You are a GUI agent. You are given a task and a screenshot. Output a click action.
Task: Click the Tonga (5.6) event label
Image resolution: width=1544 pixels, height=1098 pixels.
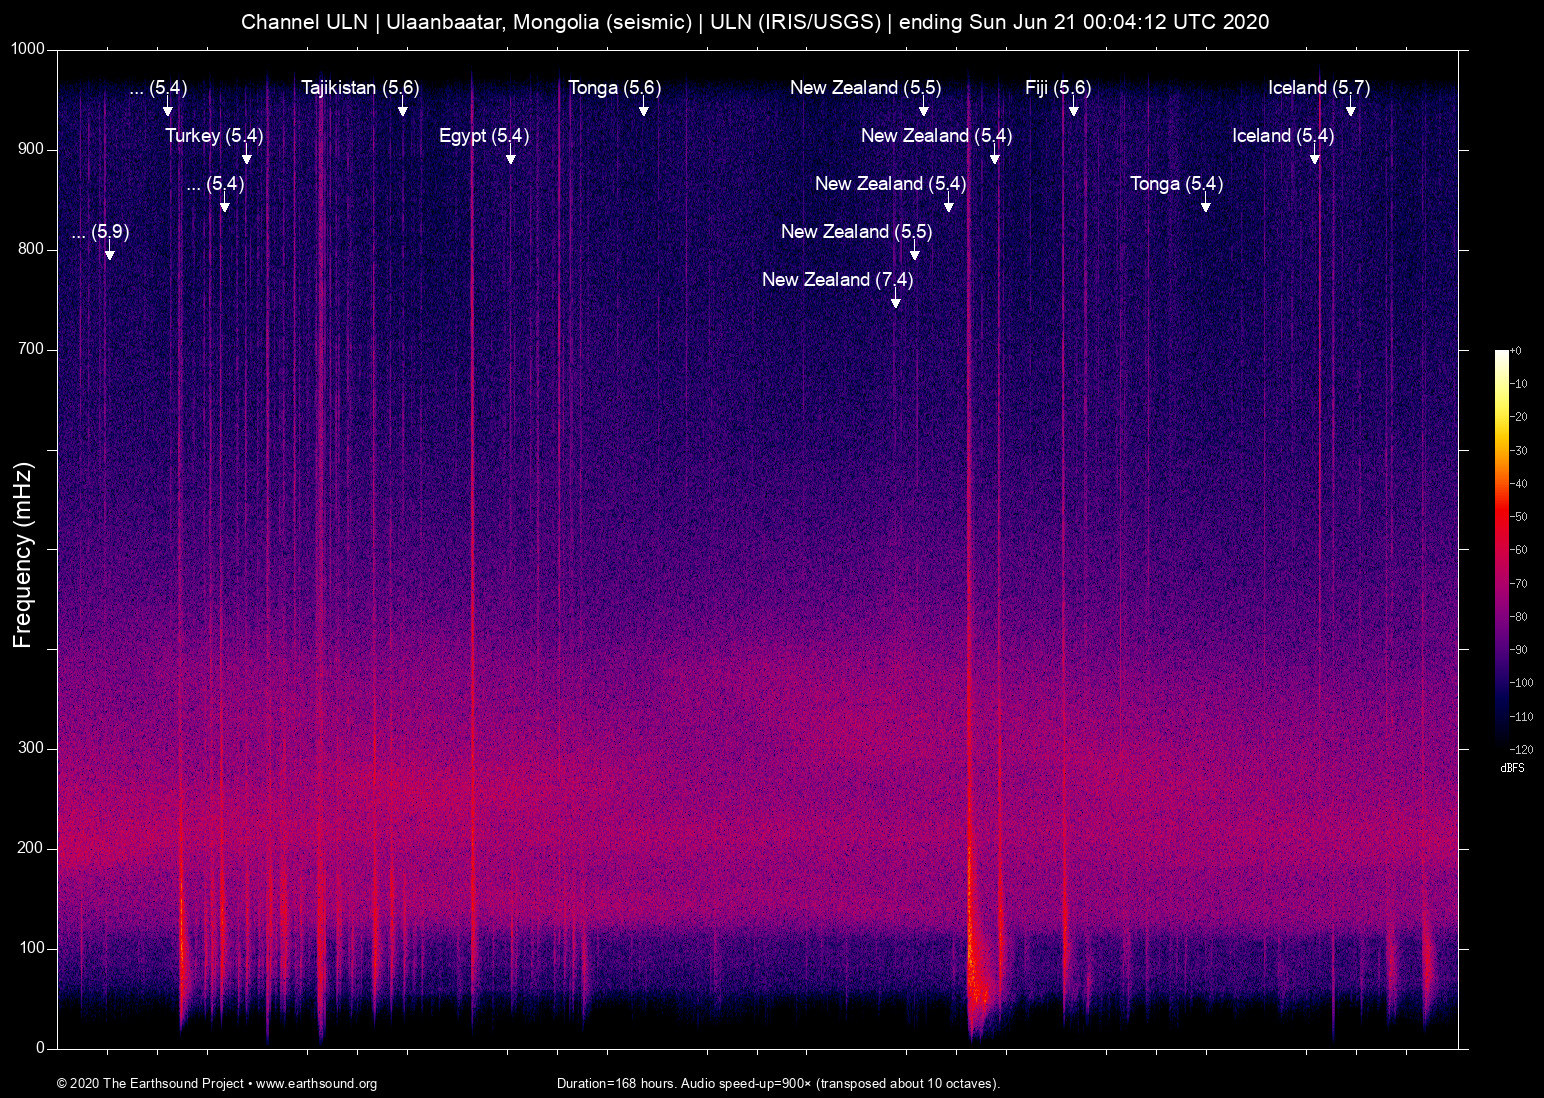614,88
